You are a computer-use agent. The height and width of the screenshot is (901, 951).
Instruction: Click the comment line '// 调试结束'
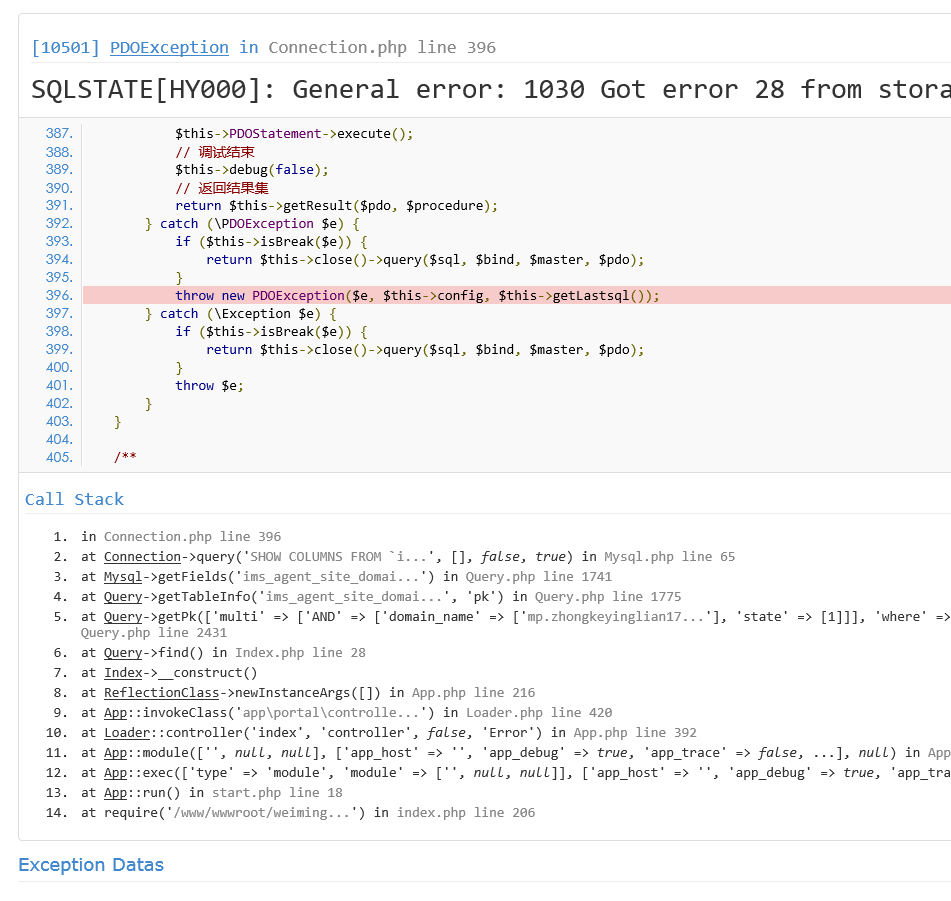[x=215, y=152]
